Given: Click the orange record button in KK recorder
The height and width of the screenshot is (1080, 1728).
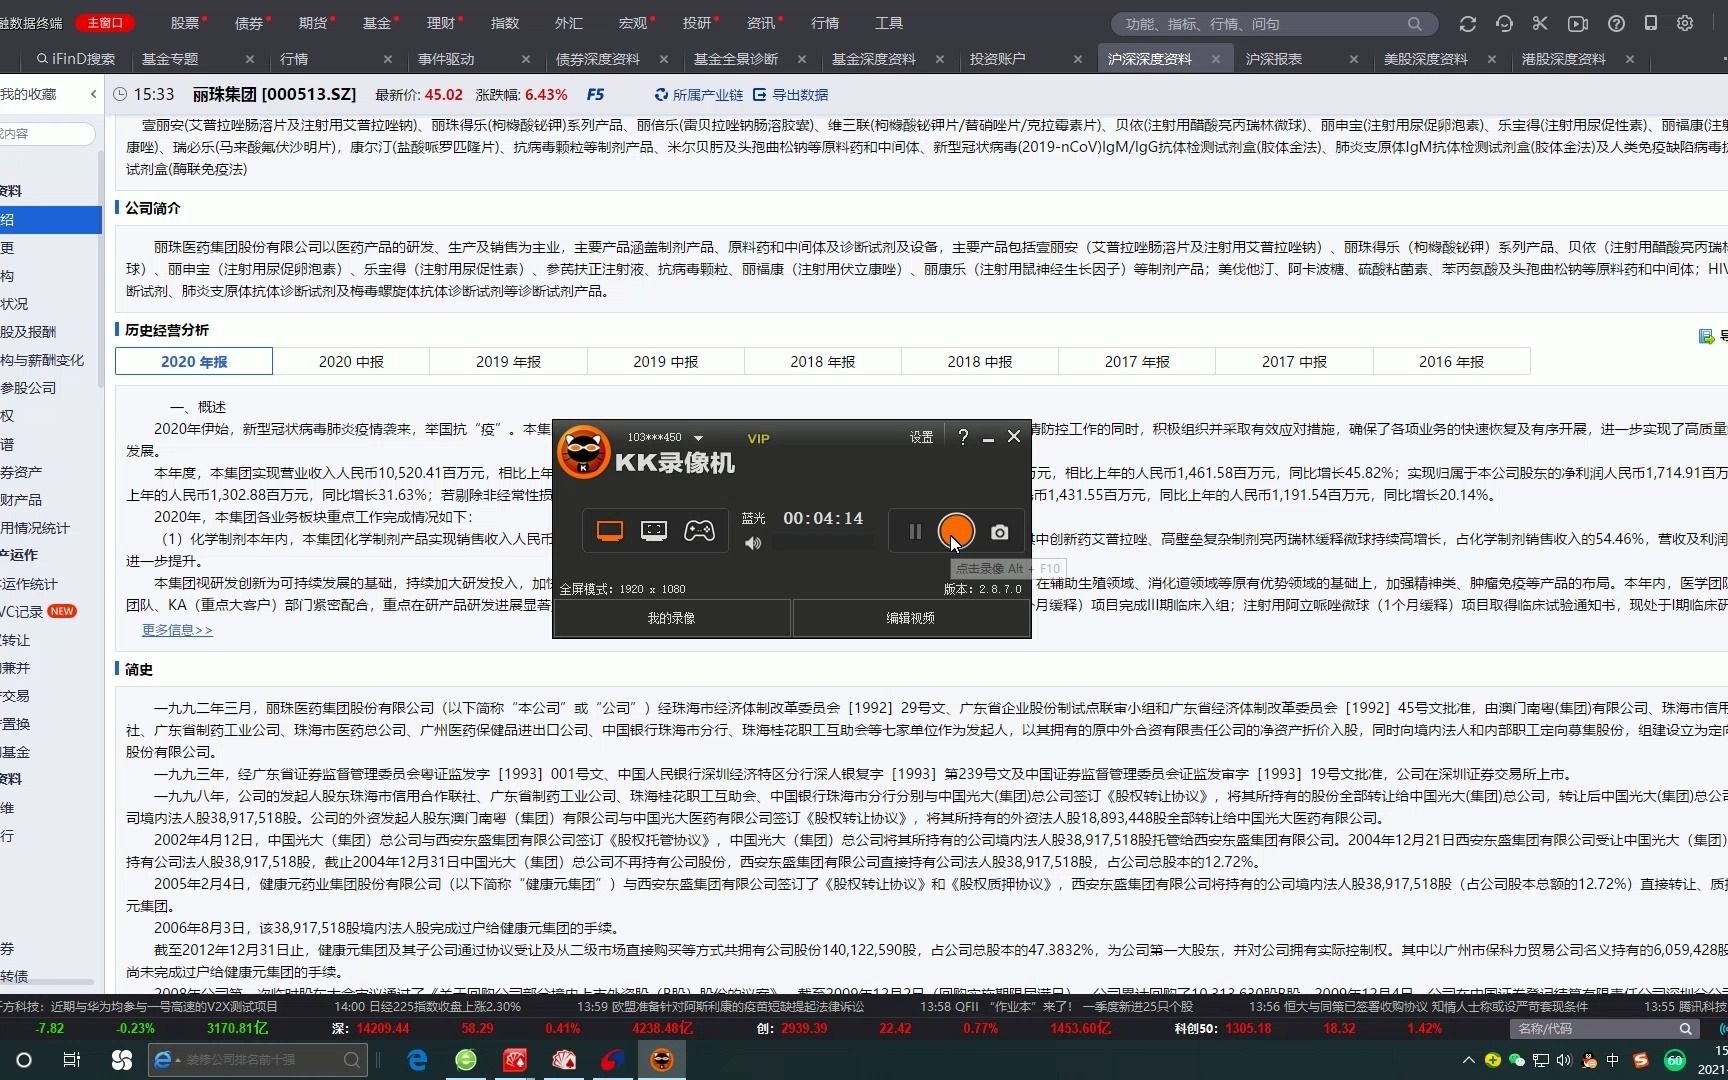Looking at the screenshot, I should point(956,531).
